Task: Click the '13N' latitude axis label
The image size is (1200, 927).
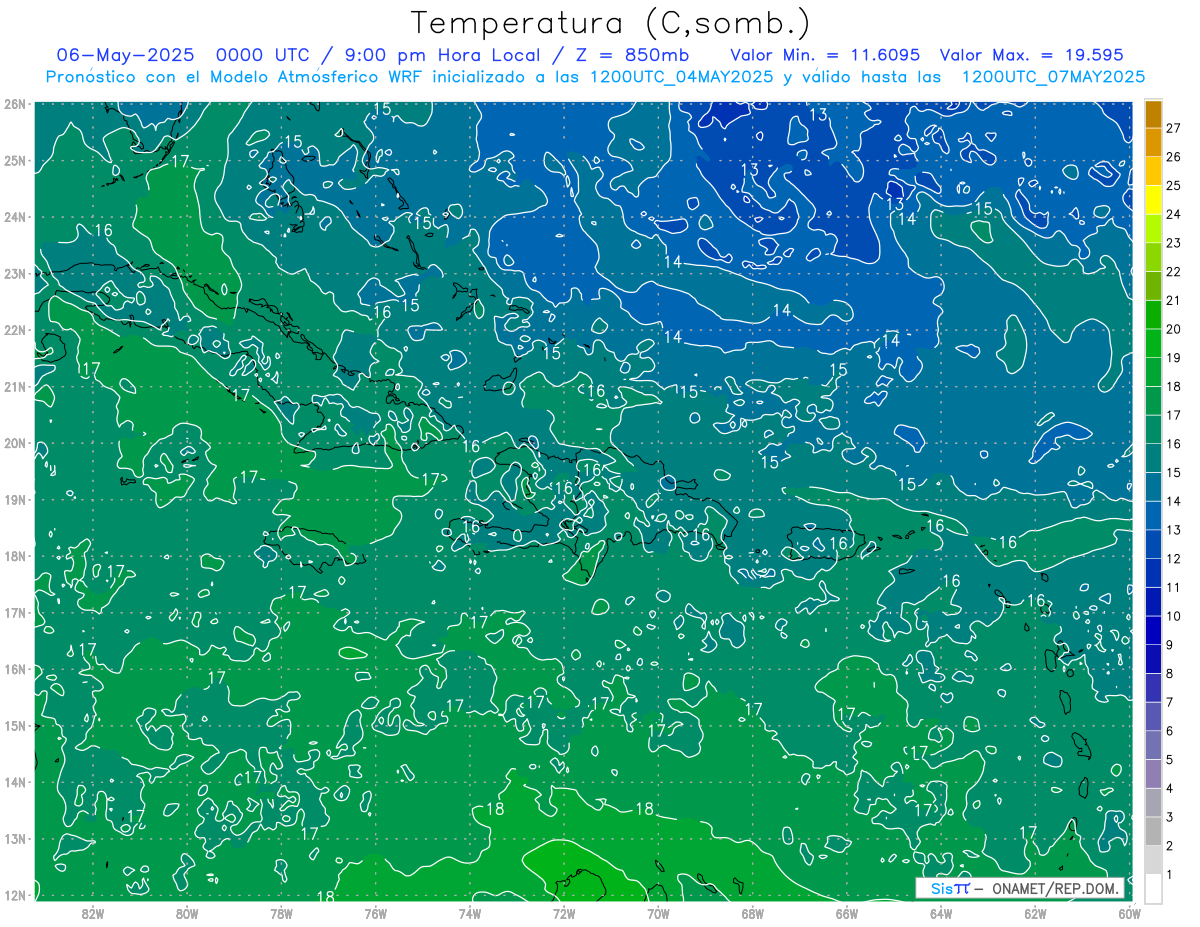Action: pos(16,838)
